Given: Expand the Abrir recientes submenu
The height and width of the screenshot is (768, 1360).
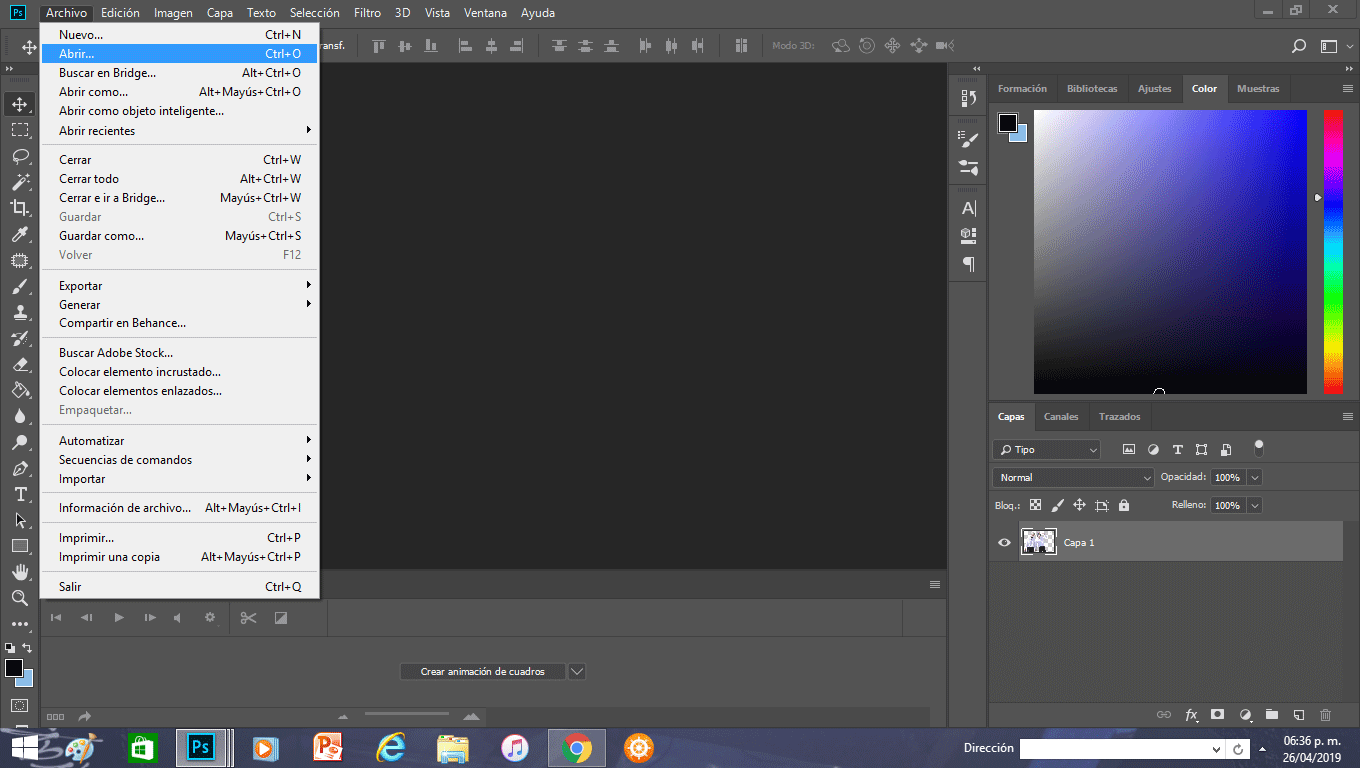Looking at the screenshot, I should tap(180, 131).
